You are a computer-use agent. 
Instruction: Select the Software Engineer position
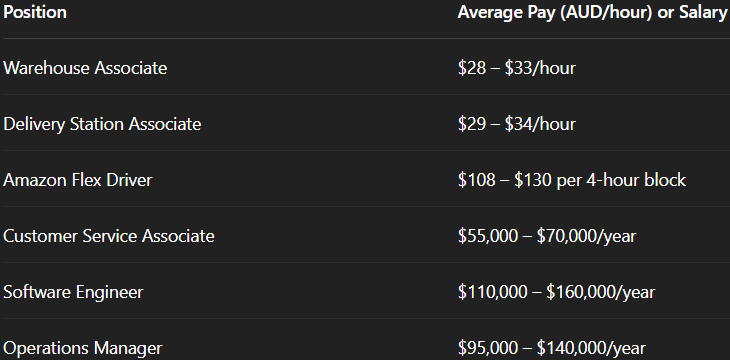pyautogui.click(x=73, y=292)
